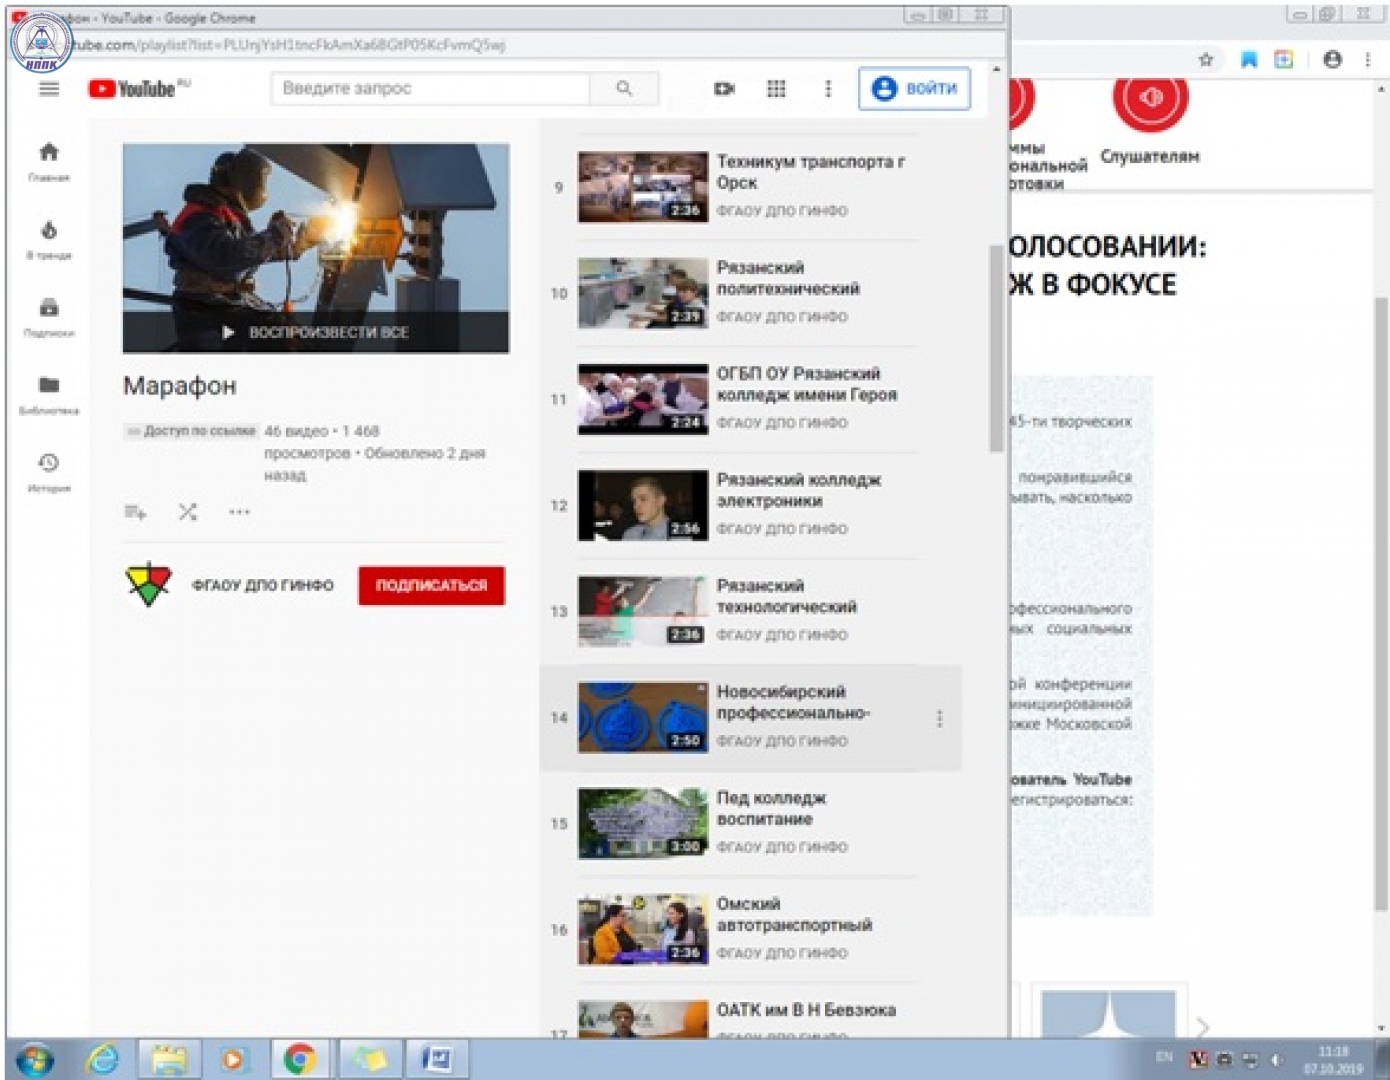This screenshot has width=1390, height=1080.
Task: Click the magnifier search button
Action: tap(624, 88)
